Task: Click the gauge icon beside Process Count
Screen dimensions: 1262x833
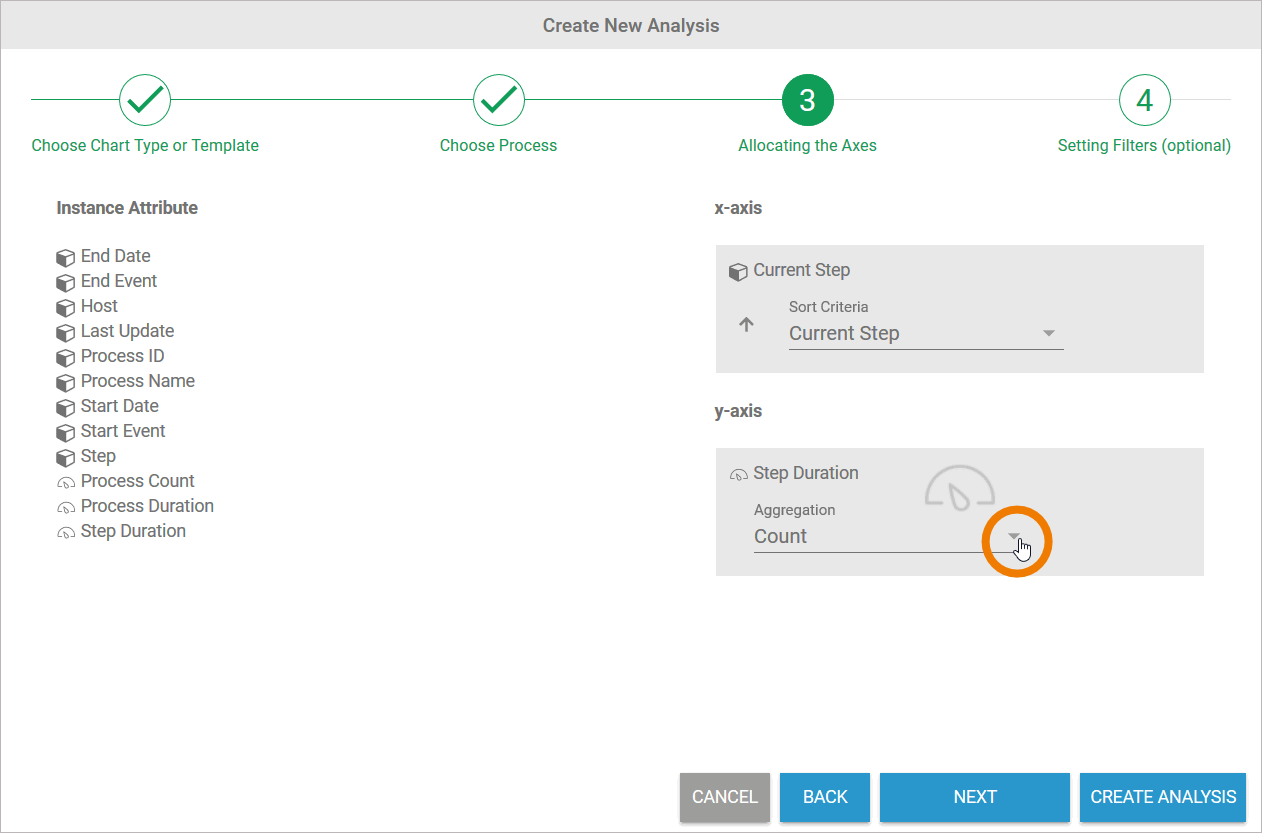Action: (x=66, y=482)
